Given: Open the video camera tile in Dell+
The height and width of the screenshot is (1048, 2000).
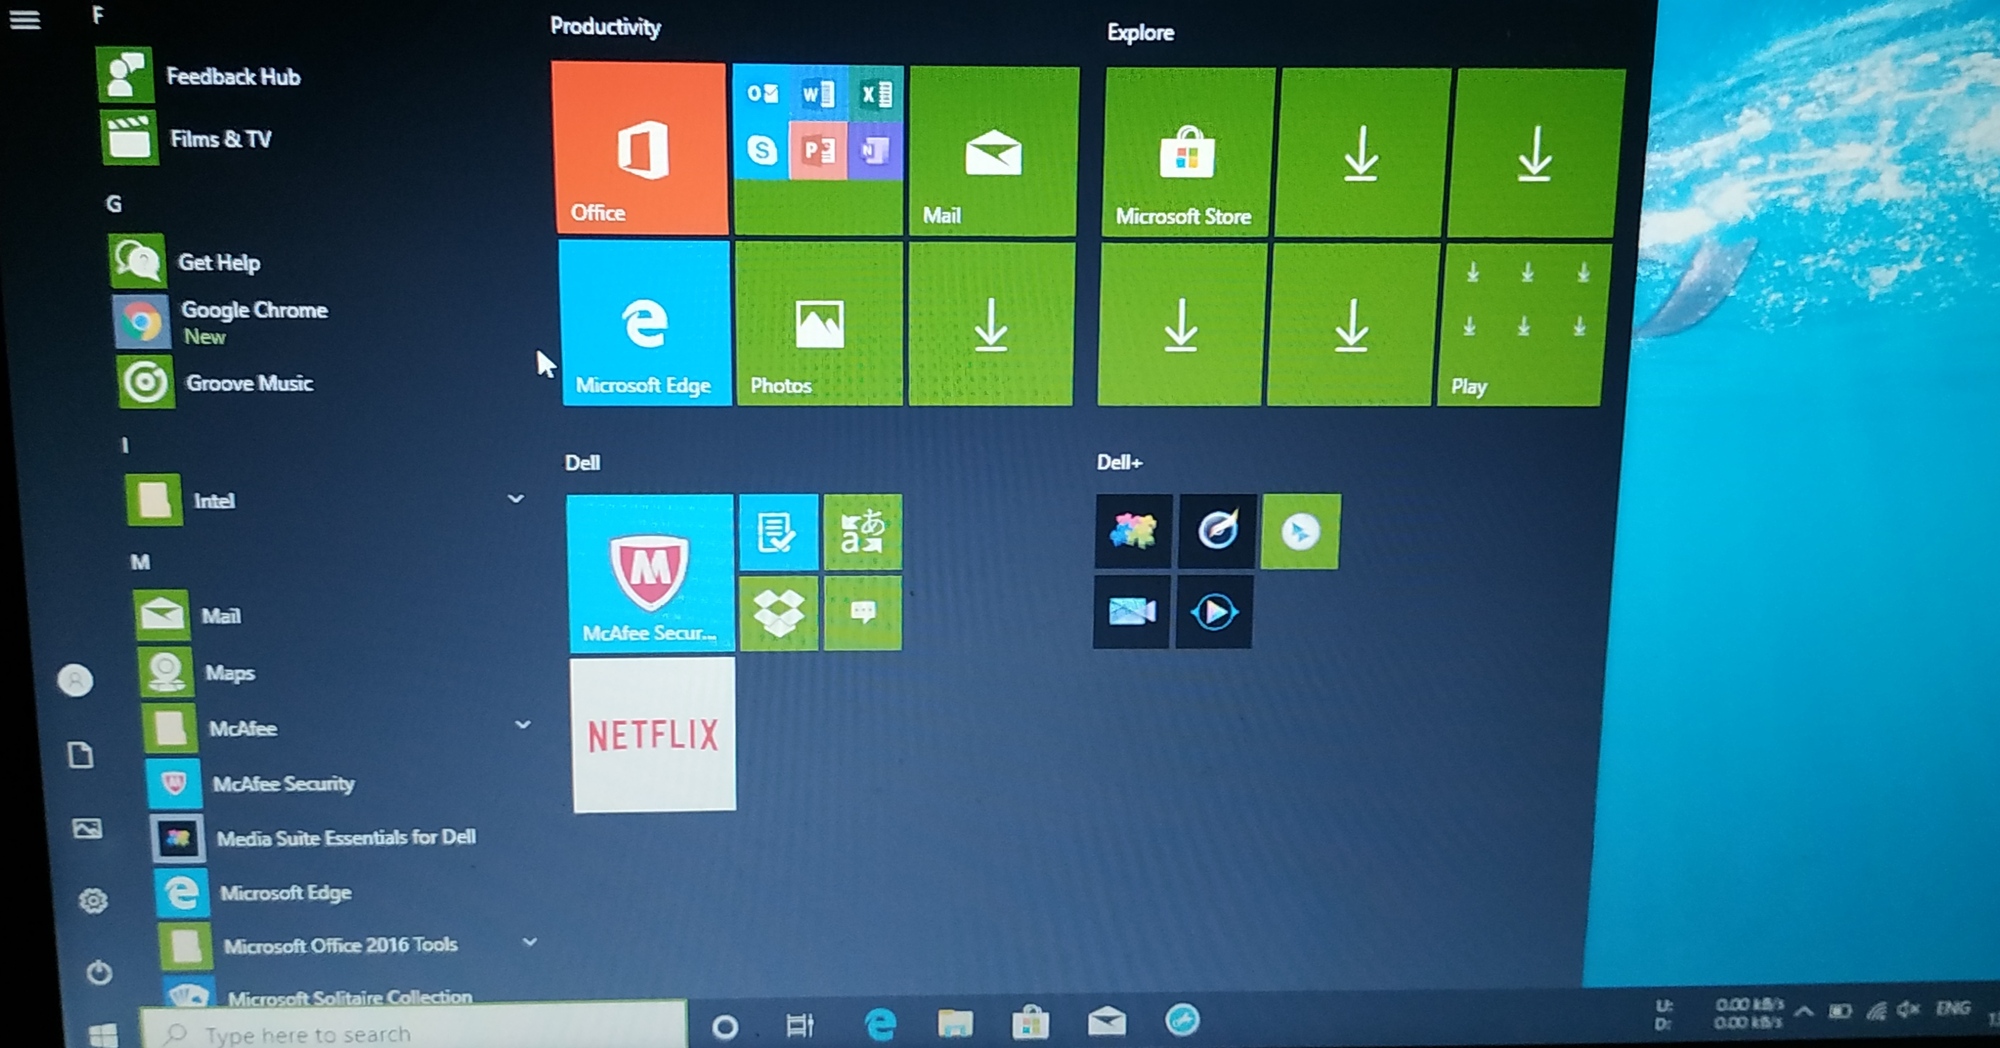Looking at the screenshot, I should click(x=1131, y=611).
